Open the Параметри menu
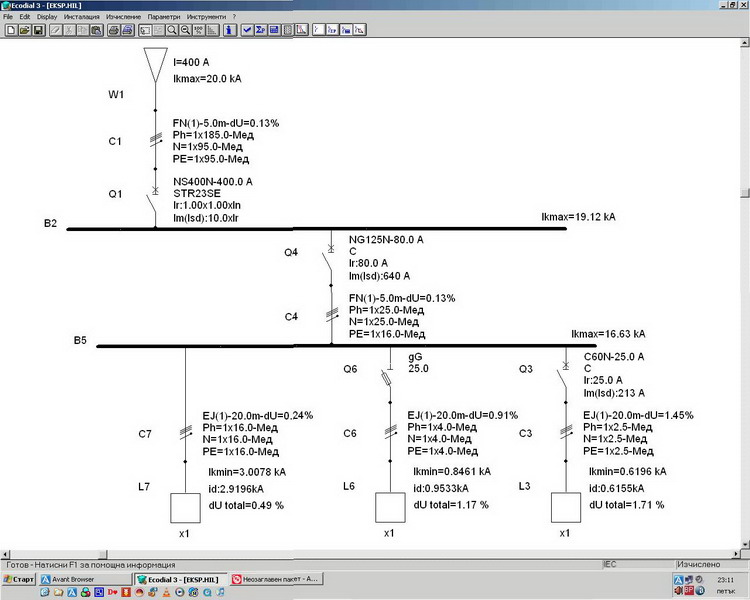The height and width of the screenshot is (600, 750). [x=164, y=17]
